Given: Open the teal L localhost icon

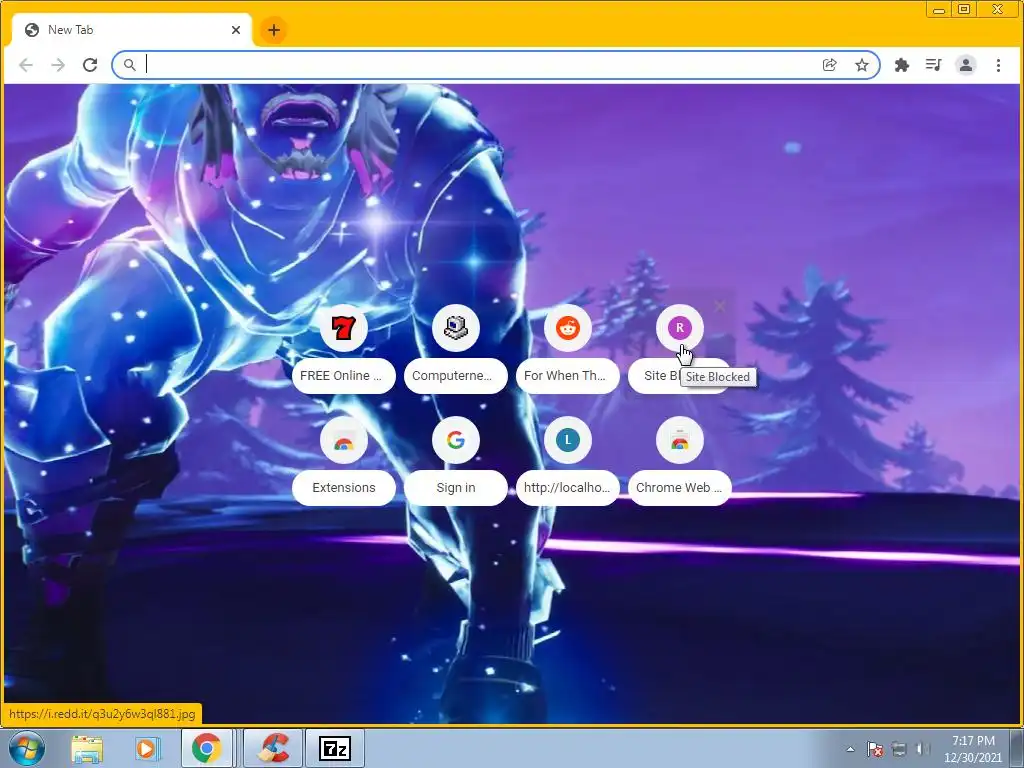Looking at the screenshot, I should tap(568, 440).
